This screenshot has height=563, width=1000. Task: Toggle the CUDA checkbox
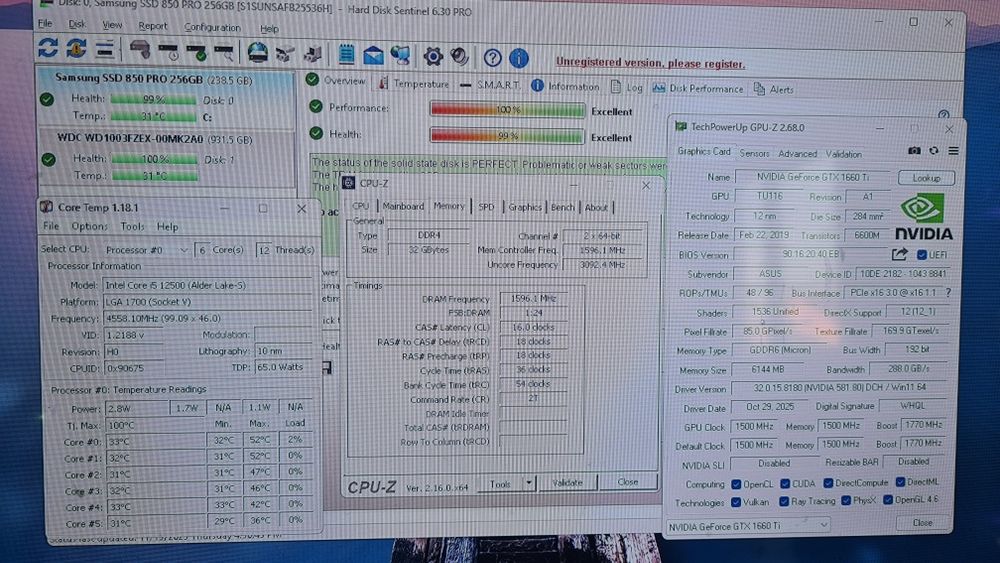pos(785,484)
